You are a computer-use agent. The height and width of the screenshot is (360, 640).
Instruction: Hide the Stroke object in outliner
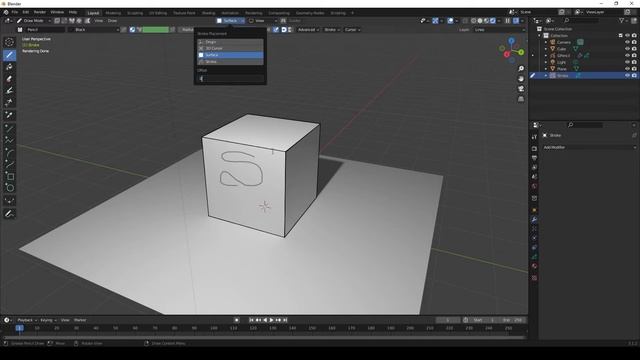[x=627, y=76]
